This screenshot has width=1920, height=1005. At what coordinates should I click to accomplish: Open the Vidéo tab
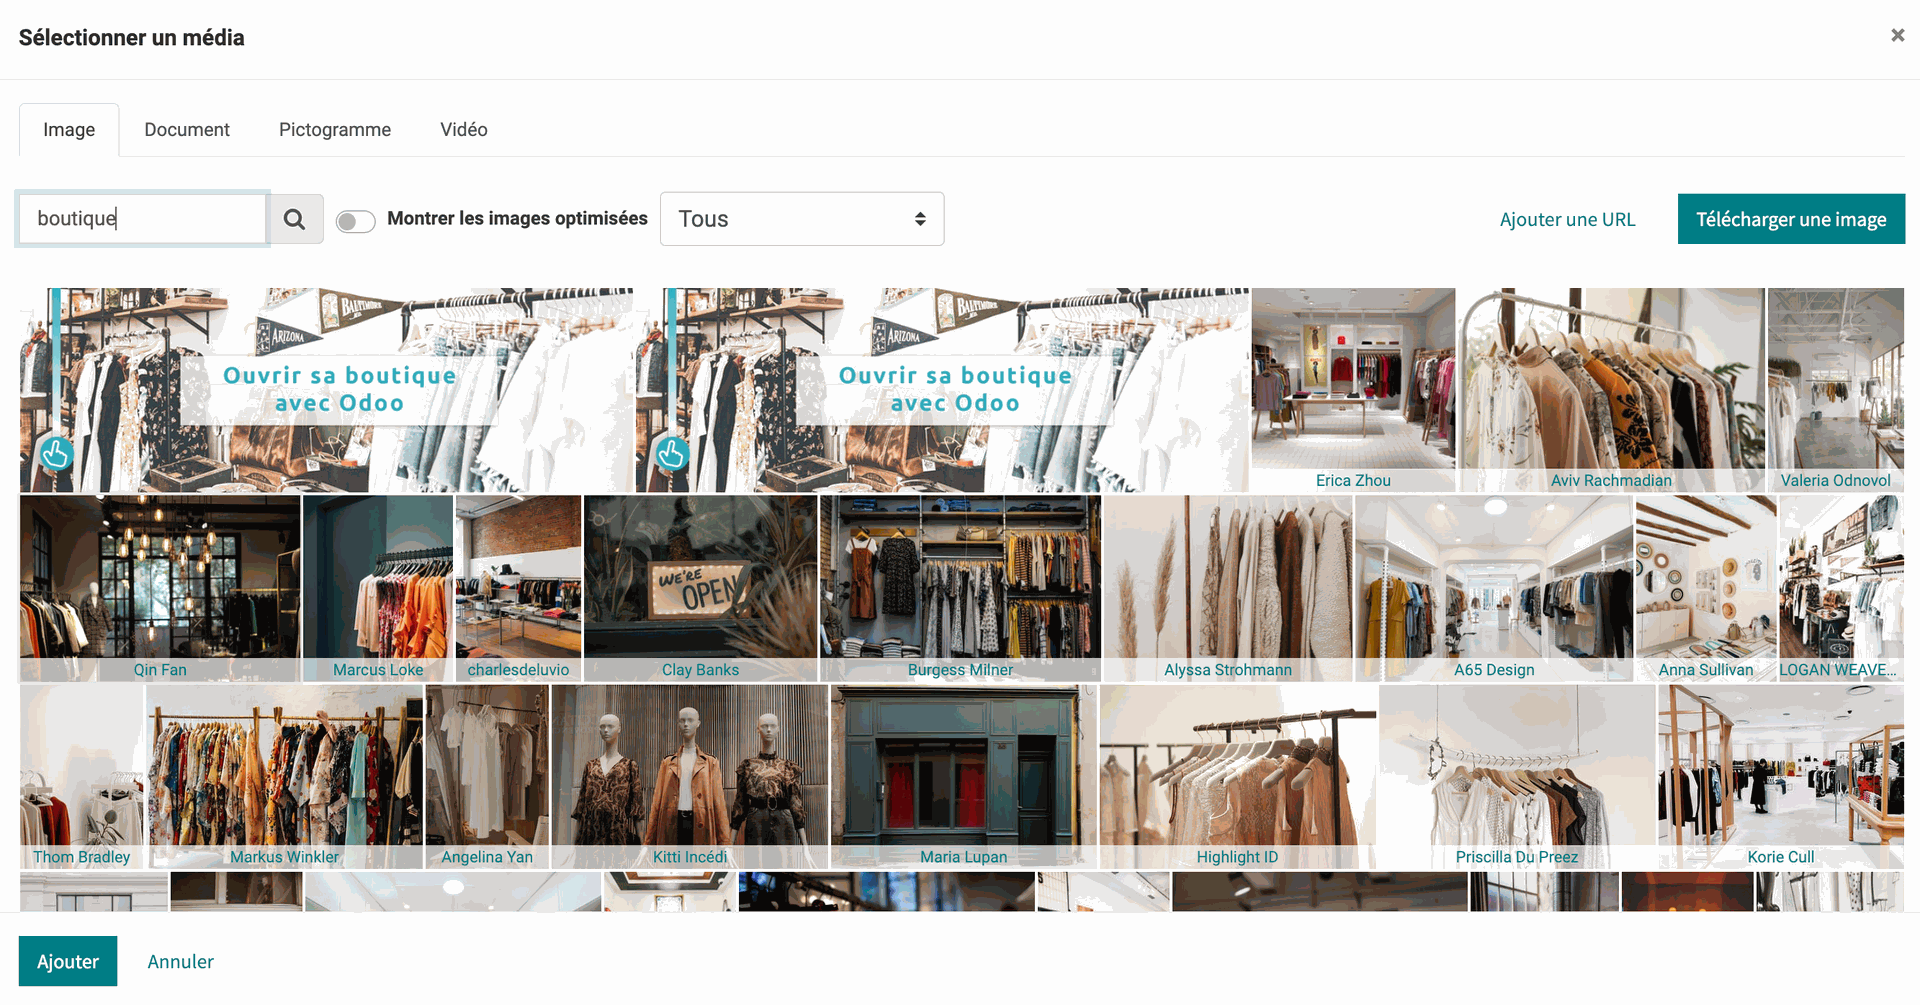[463, 129]
